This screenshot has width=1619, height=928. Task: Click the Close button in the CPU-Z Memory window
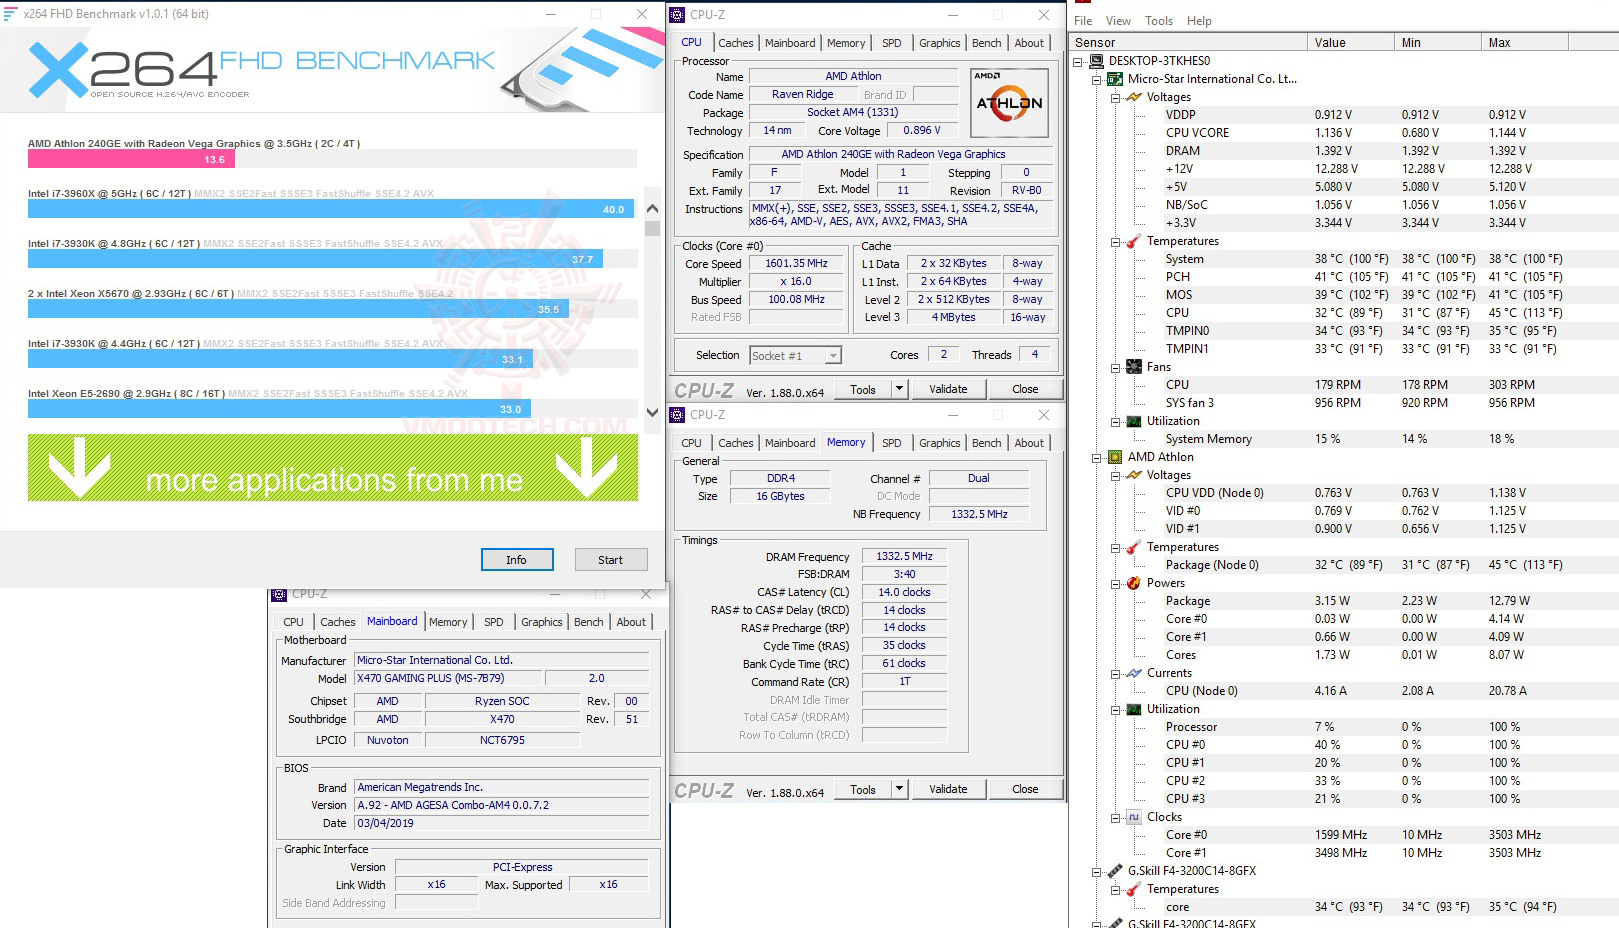(x=1025, y=789)
